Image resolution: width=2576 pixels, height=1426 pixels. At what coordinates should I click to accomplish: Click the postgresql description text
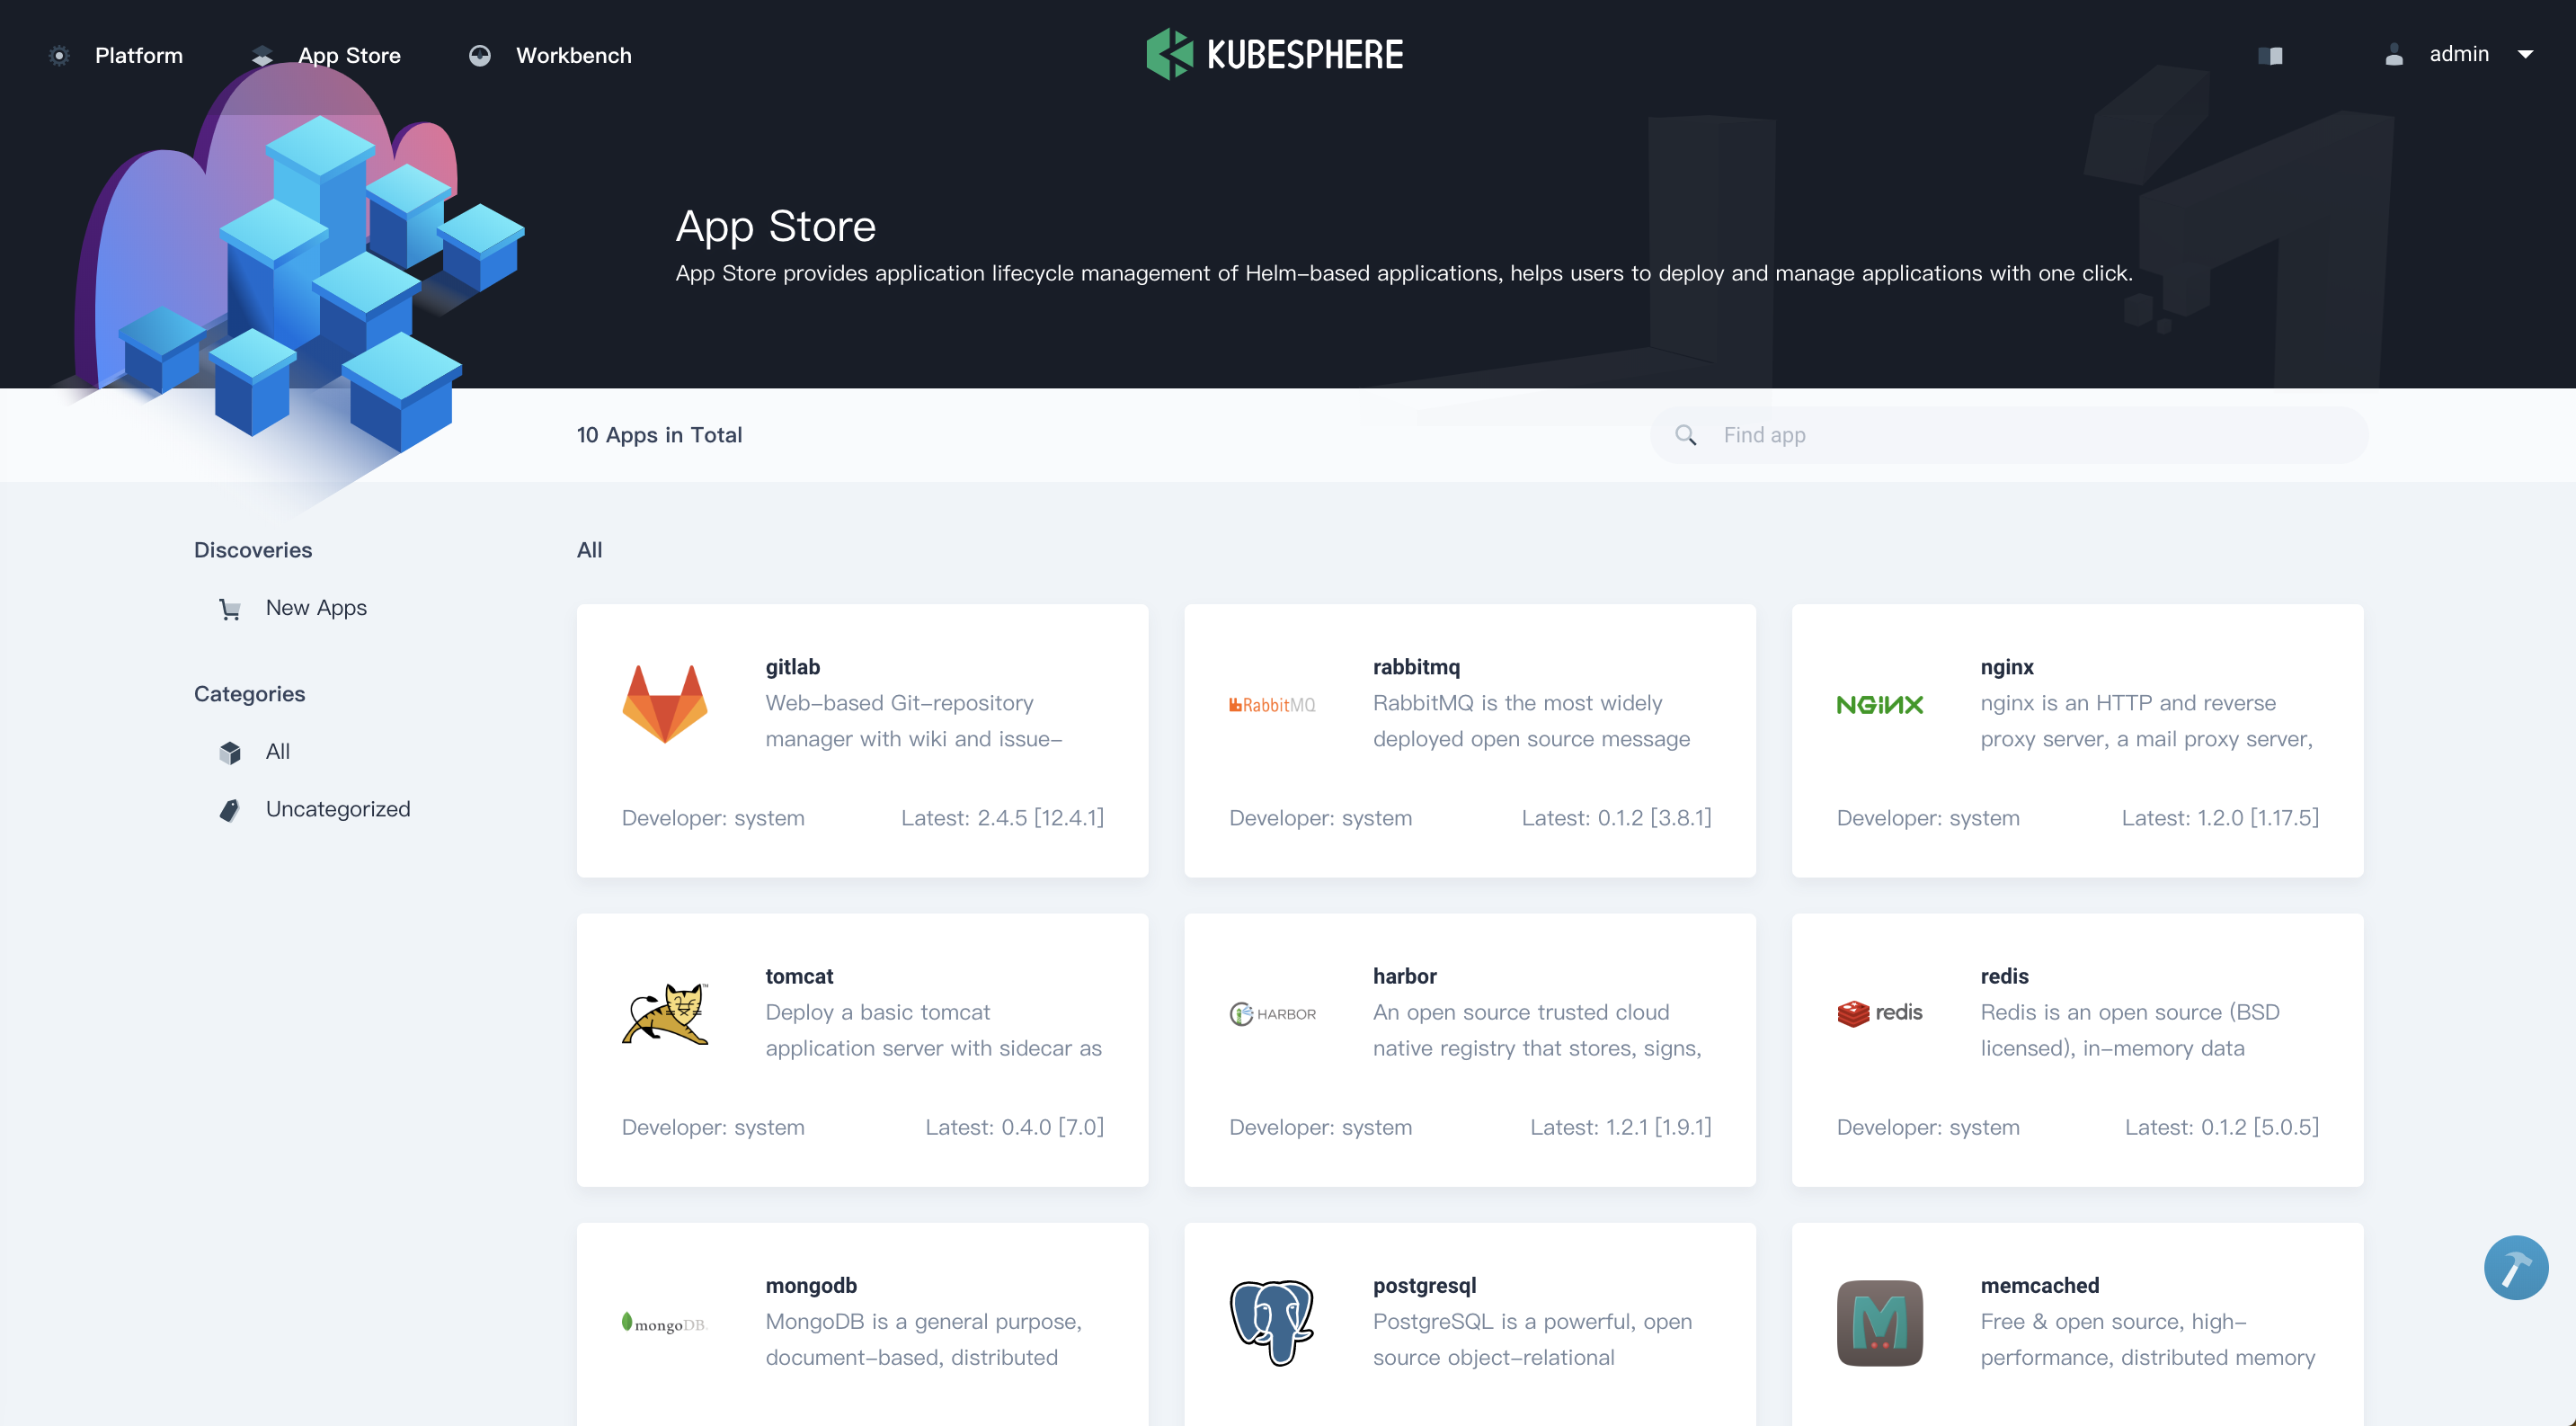tap(1532, 1339)
